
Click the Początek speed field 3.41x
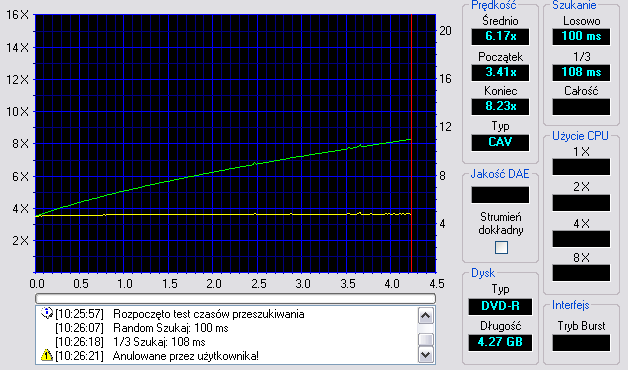click(500, 72)
